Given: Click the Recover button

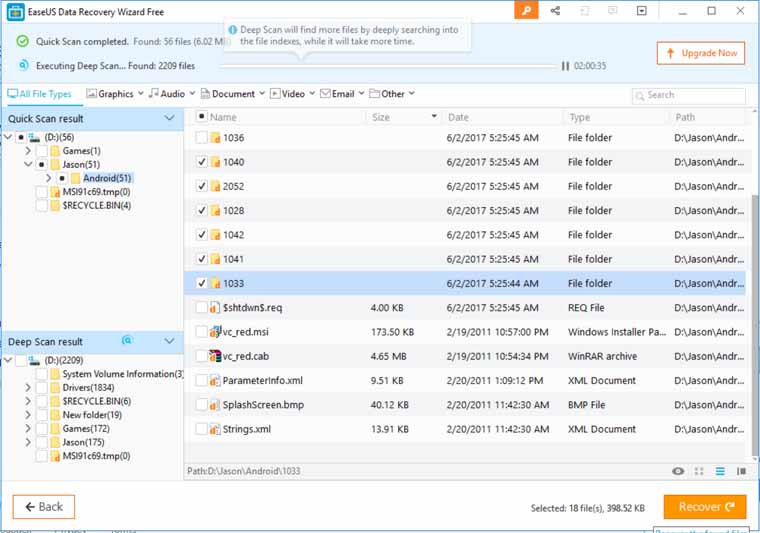Looking at the screenshot, I should 705,507.
